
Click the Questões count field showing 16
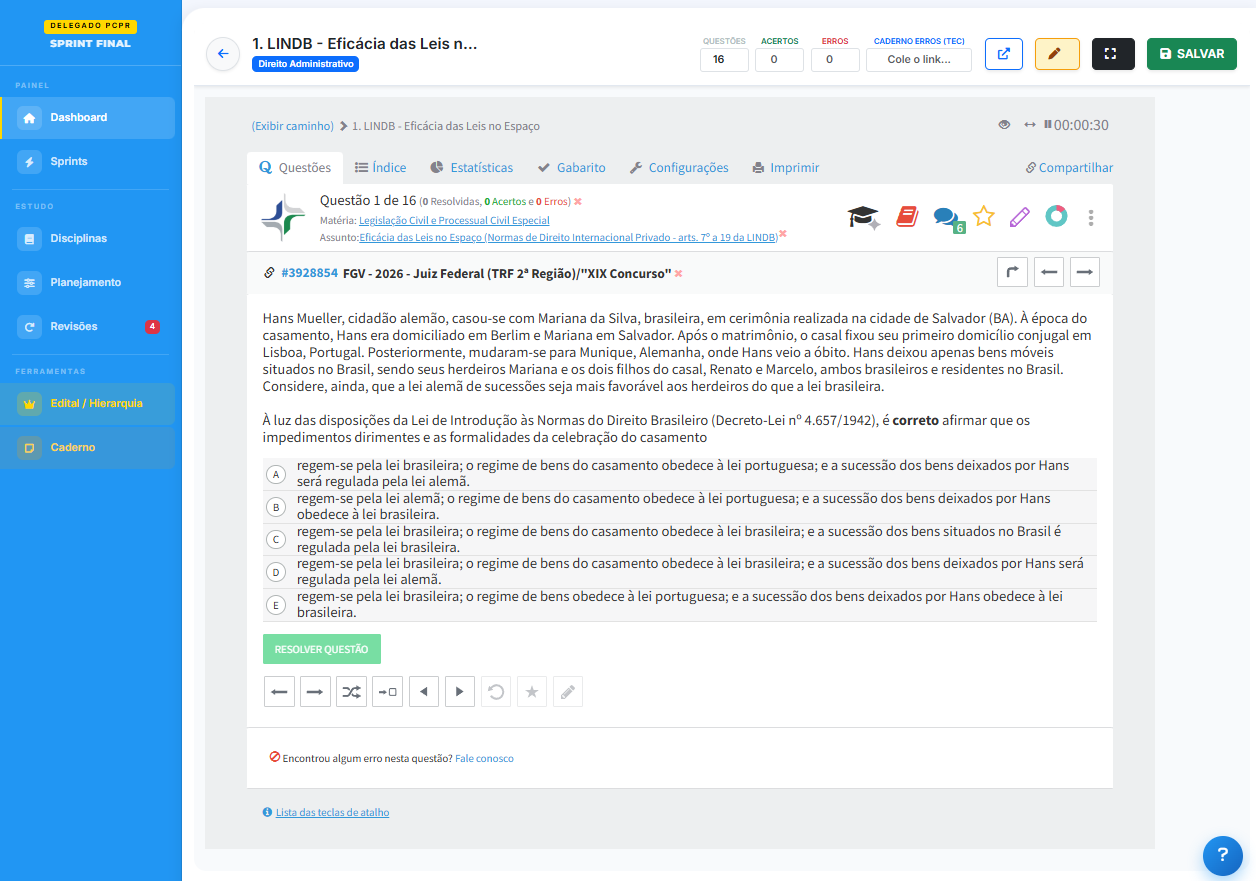coord(724,60)
